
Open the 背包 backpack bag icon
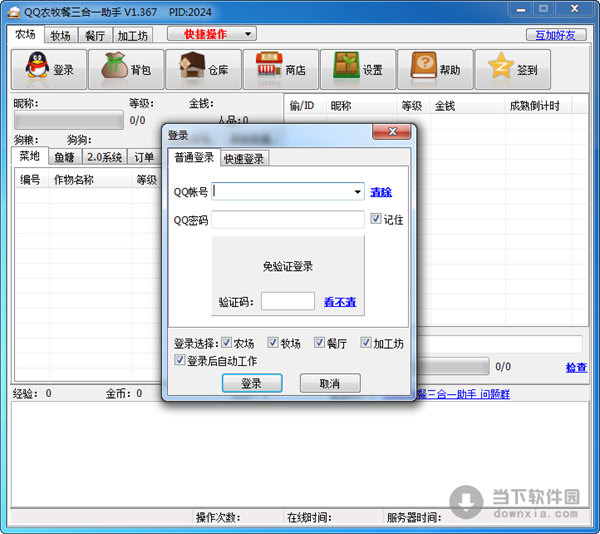(126, 69)
